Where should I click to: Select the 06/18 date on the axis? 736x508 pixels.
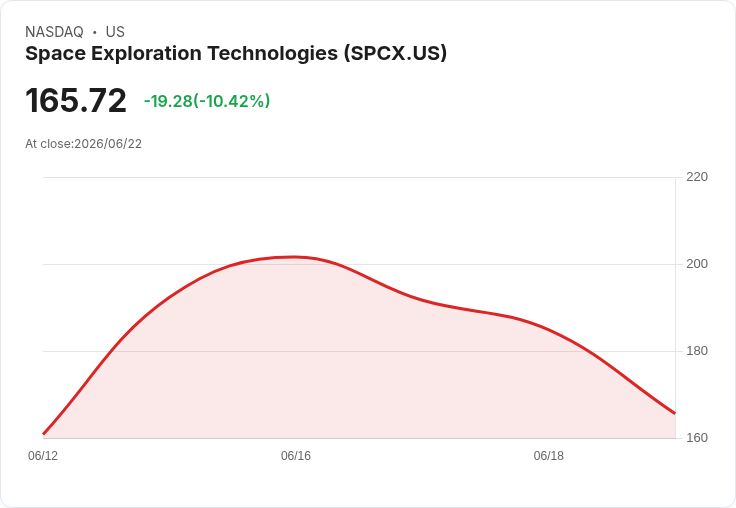(x=548, y=456)
